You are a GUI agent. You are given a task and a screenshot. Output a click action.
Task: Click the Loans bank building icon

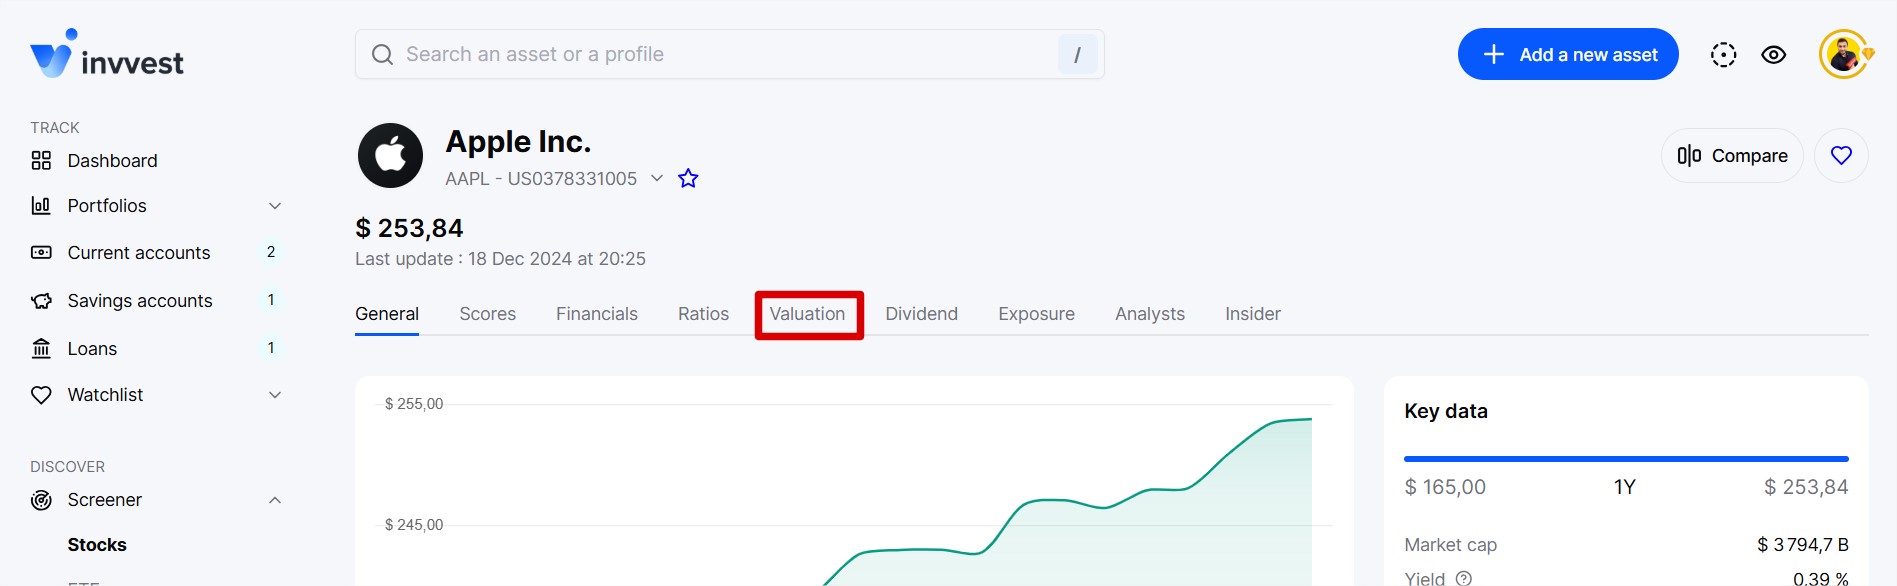coord(41,348)
